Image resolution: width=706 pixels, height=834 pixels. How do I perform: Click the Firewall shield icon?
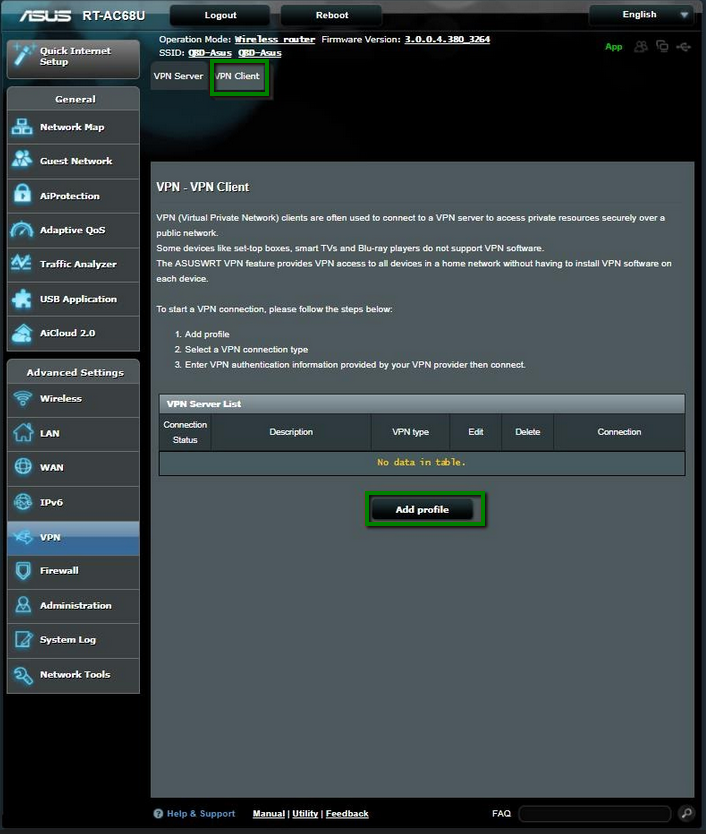[x=23, y=571]
